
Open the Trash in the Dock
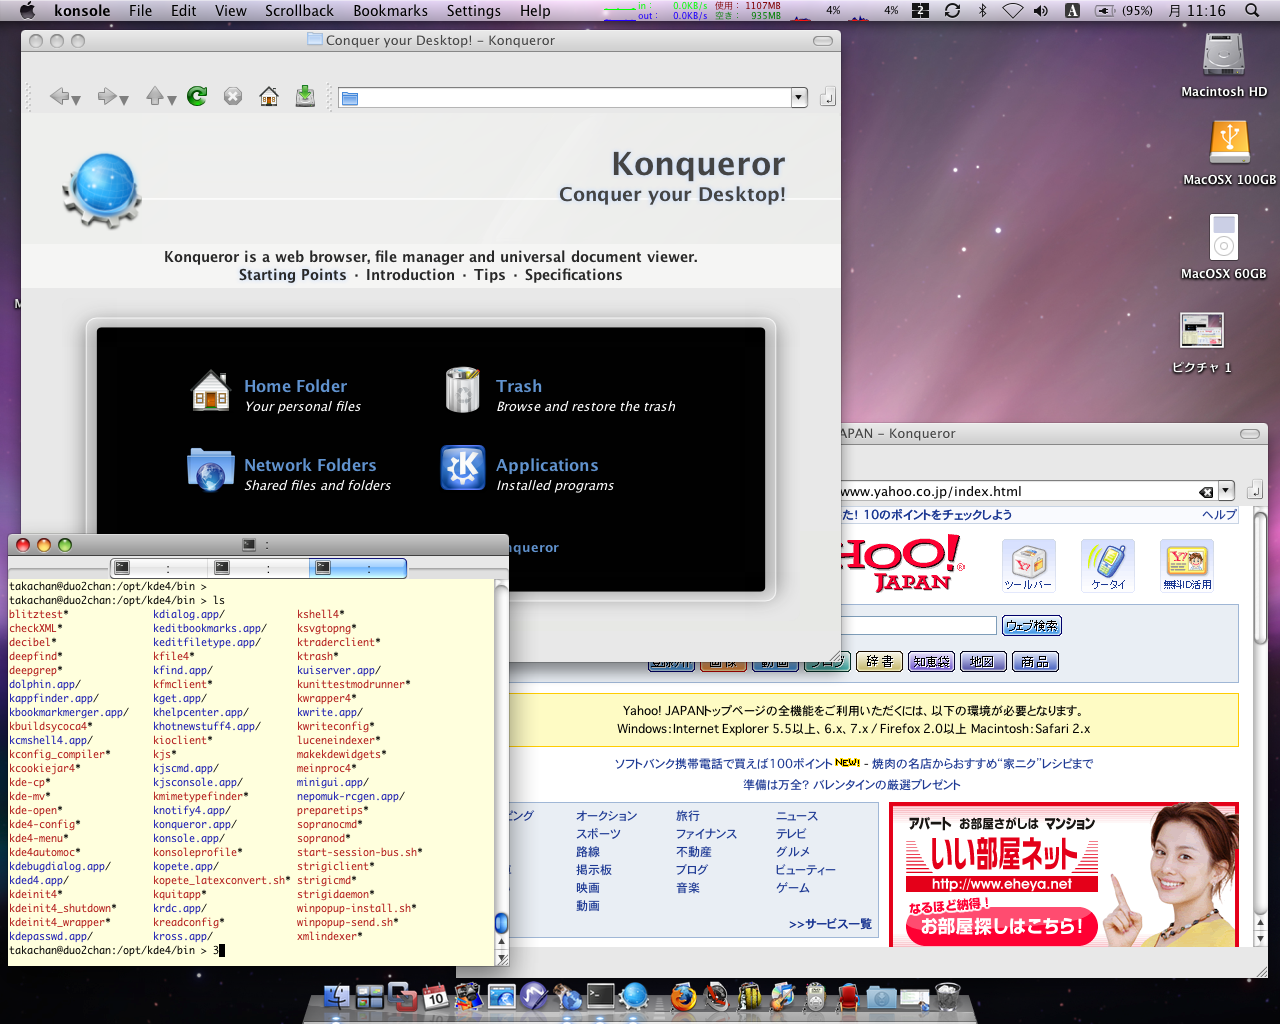point(947,996)
